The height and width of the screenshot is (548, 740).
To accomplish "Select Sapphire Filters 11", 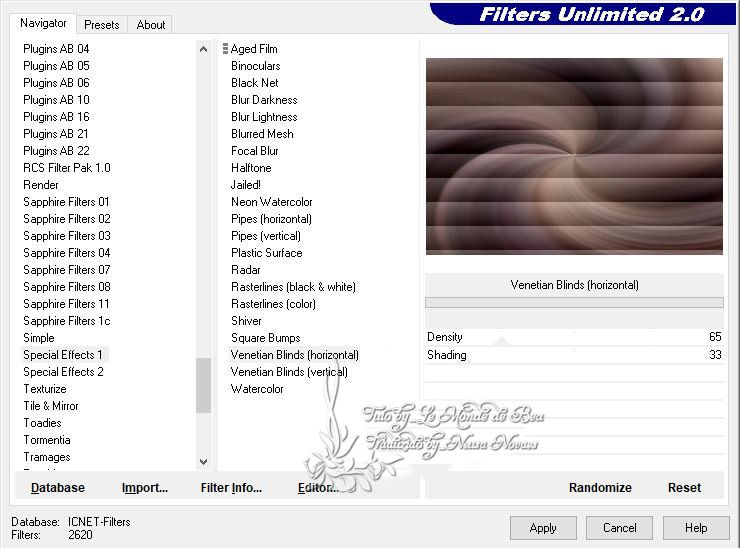I will tap(66, 304).
